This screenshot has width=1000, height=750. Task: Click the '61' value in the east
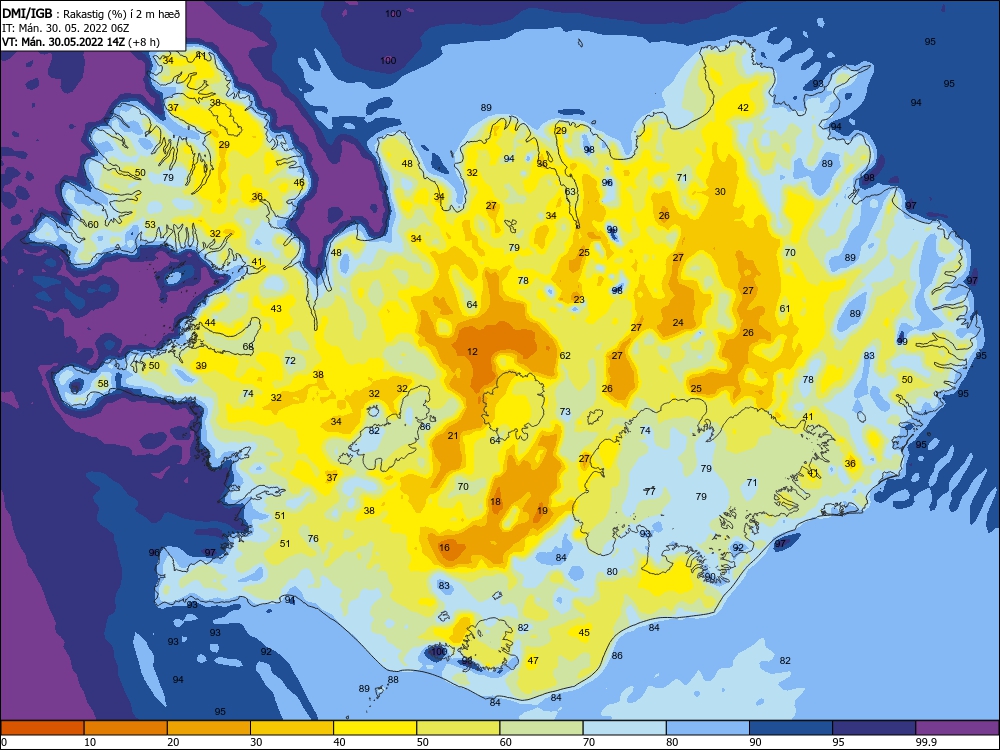coord(784,309)
